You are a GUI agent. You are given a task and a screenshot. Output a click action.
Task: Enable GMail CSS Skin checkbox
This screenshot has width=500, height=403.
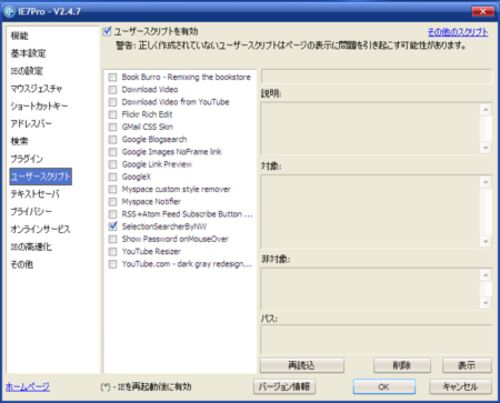point(113,127)
